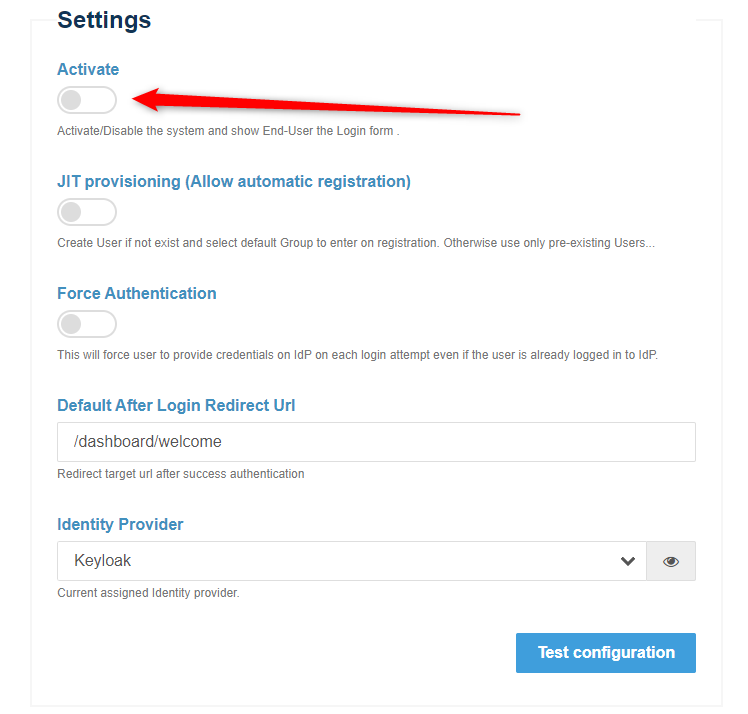Click the Default After Login Redirect Url label
This screenshot has width=748, height=714.
pyautogui.click(x=176, y=405)
